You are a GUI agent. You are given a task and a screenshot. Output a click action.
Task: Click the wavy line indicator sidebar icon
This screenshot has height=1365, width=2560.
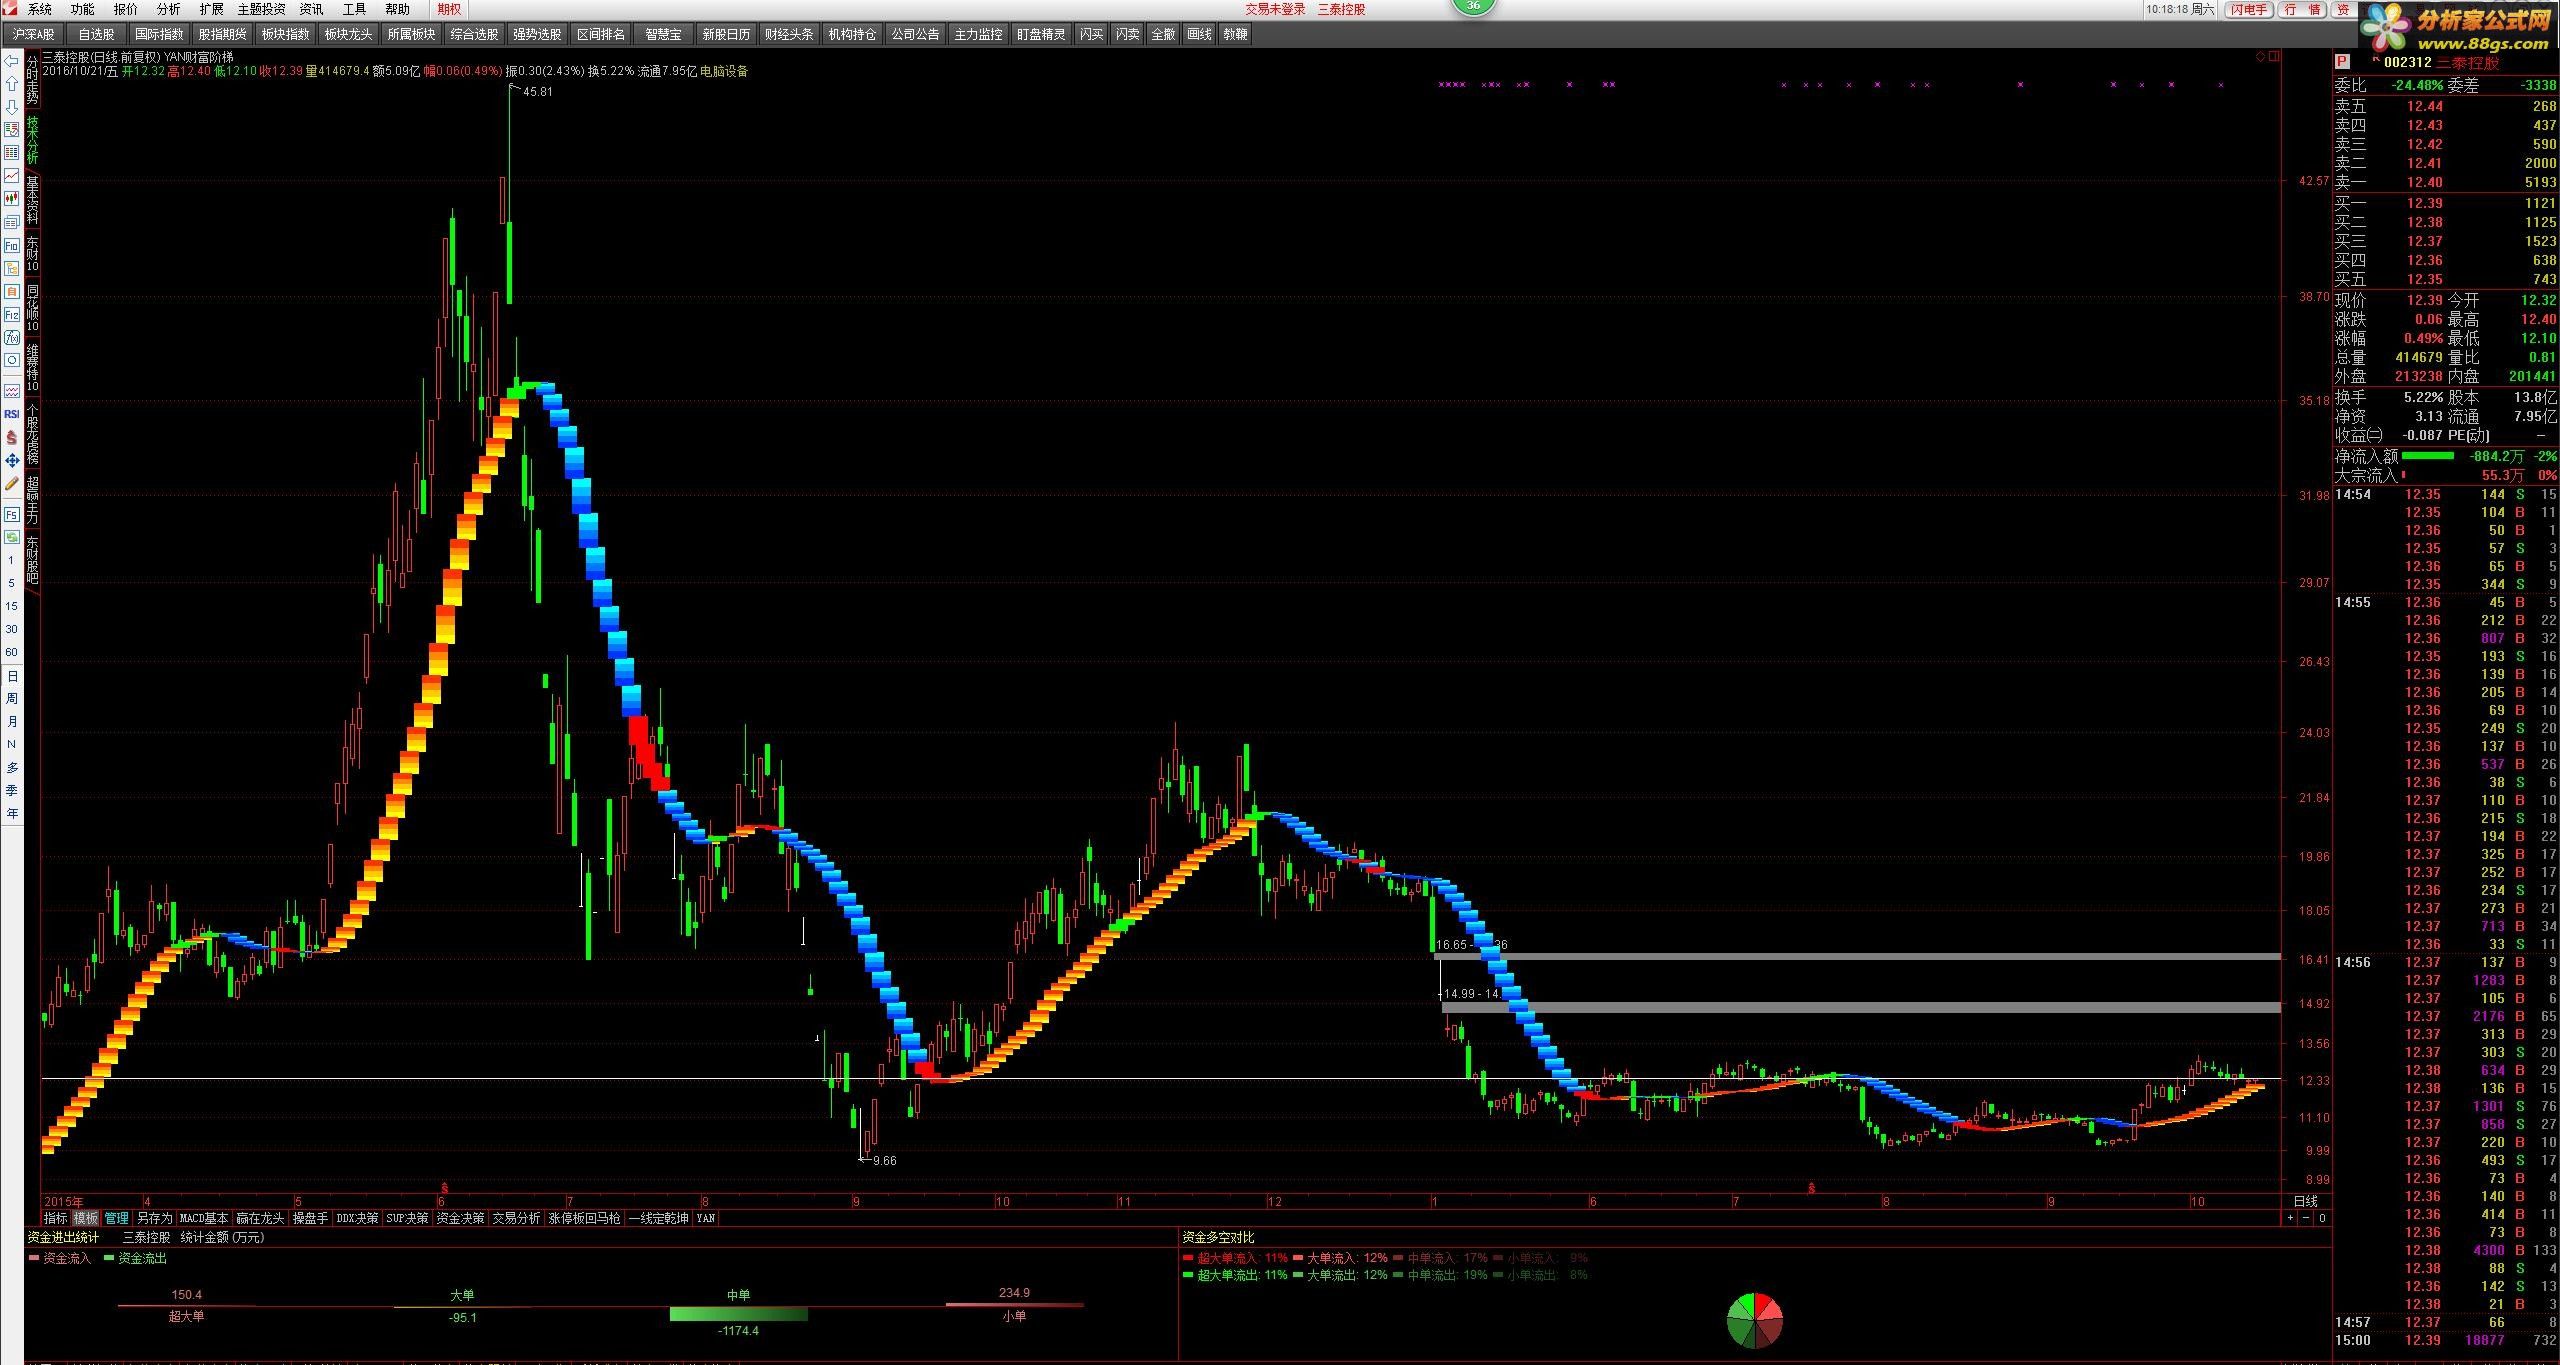(x=12, y=391)
